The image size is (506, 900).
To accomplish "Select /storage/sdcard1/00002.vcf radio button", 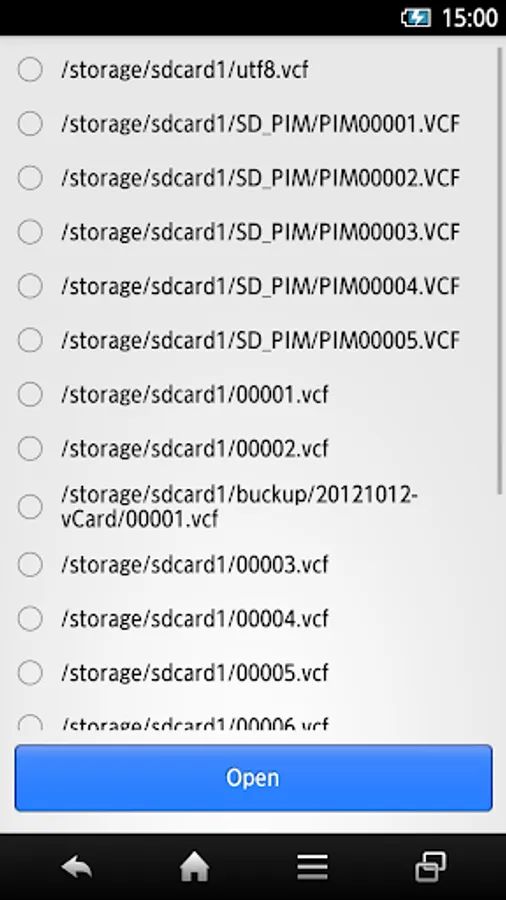I will tap(30, 448).
